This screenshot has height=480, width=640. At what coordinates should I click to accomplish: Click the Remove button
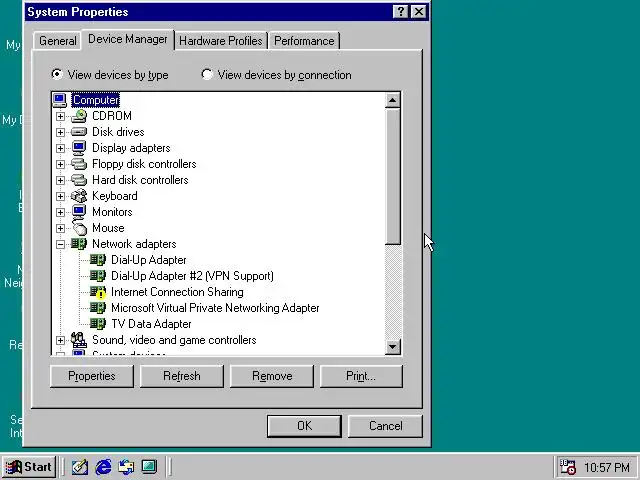point(272,376)
